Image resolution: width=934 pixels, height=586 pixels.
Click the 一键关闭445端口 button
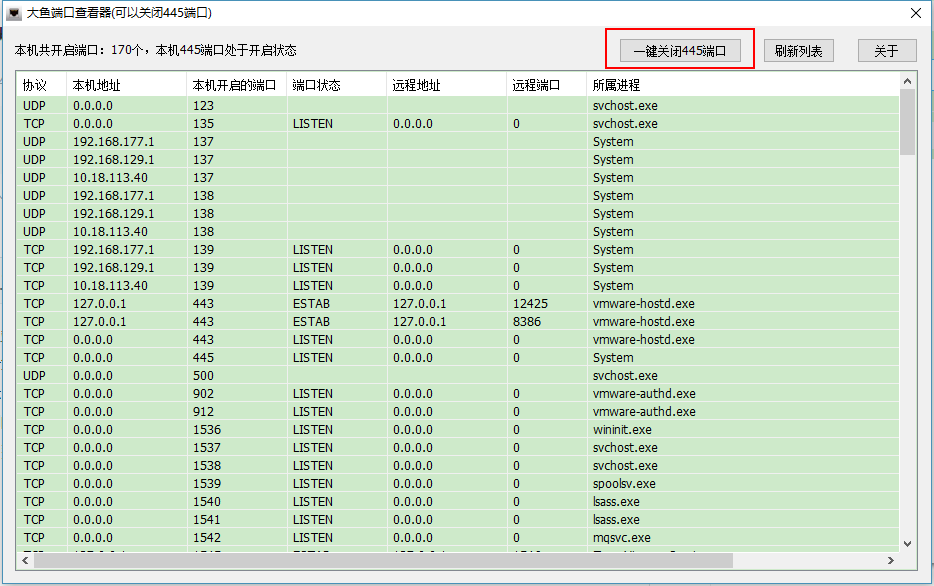pyautogui.click(x=680, y=51)
